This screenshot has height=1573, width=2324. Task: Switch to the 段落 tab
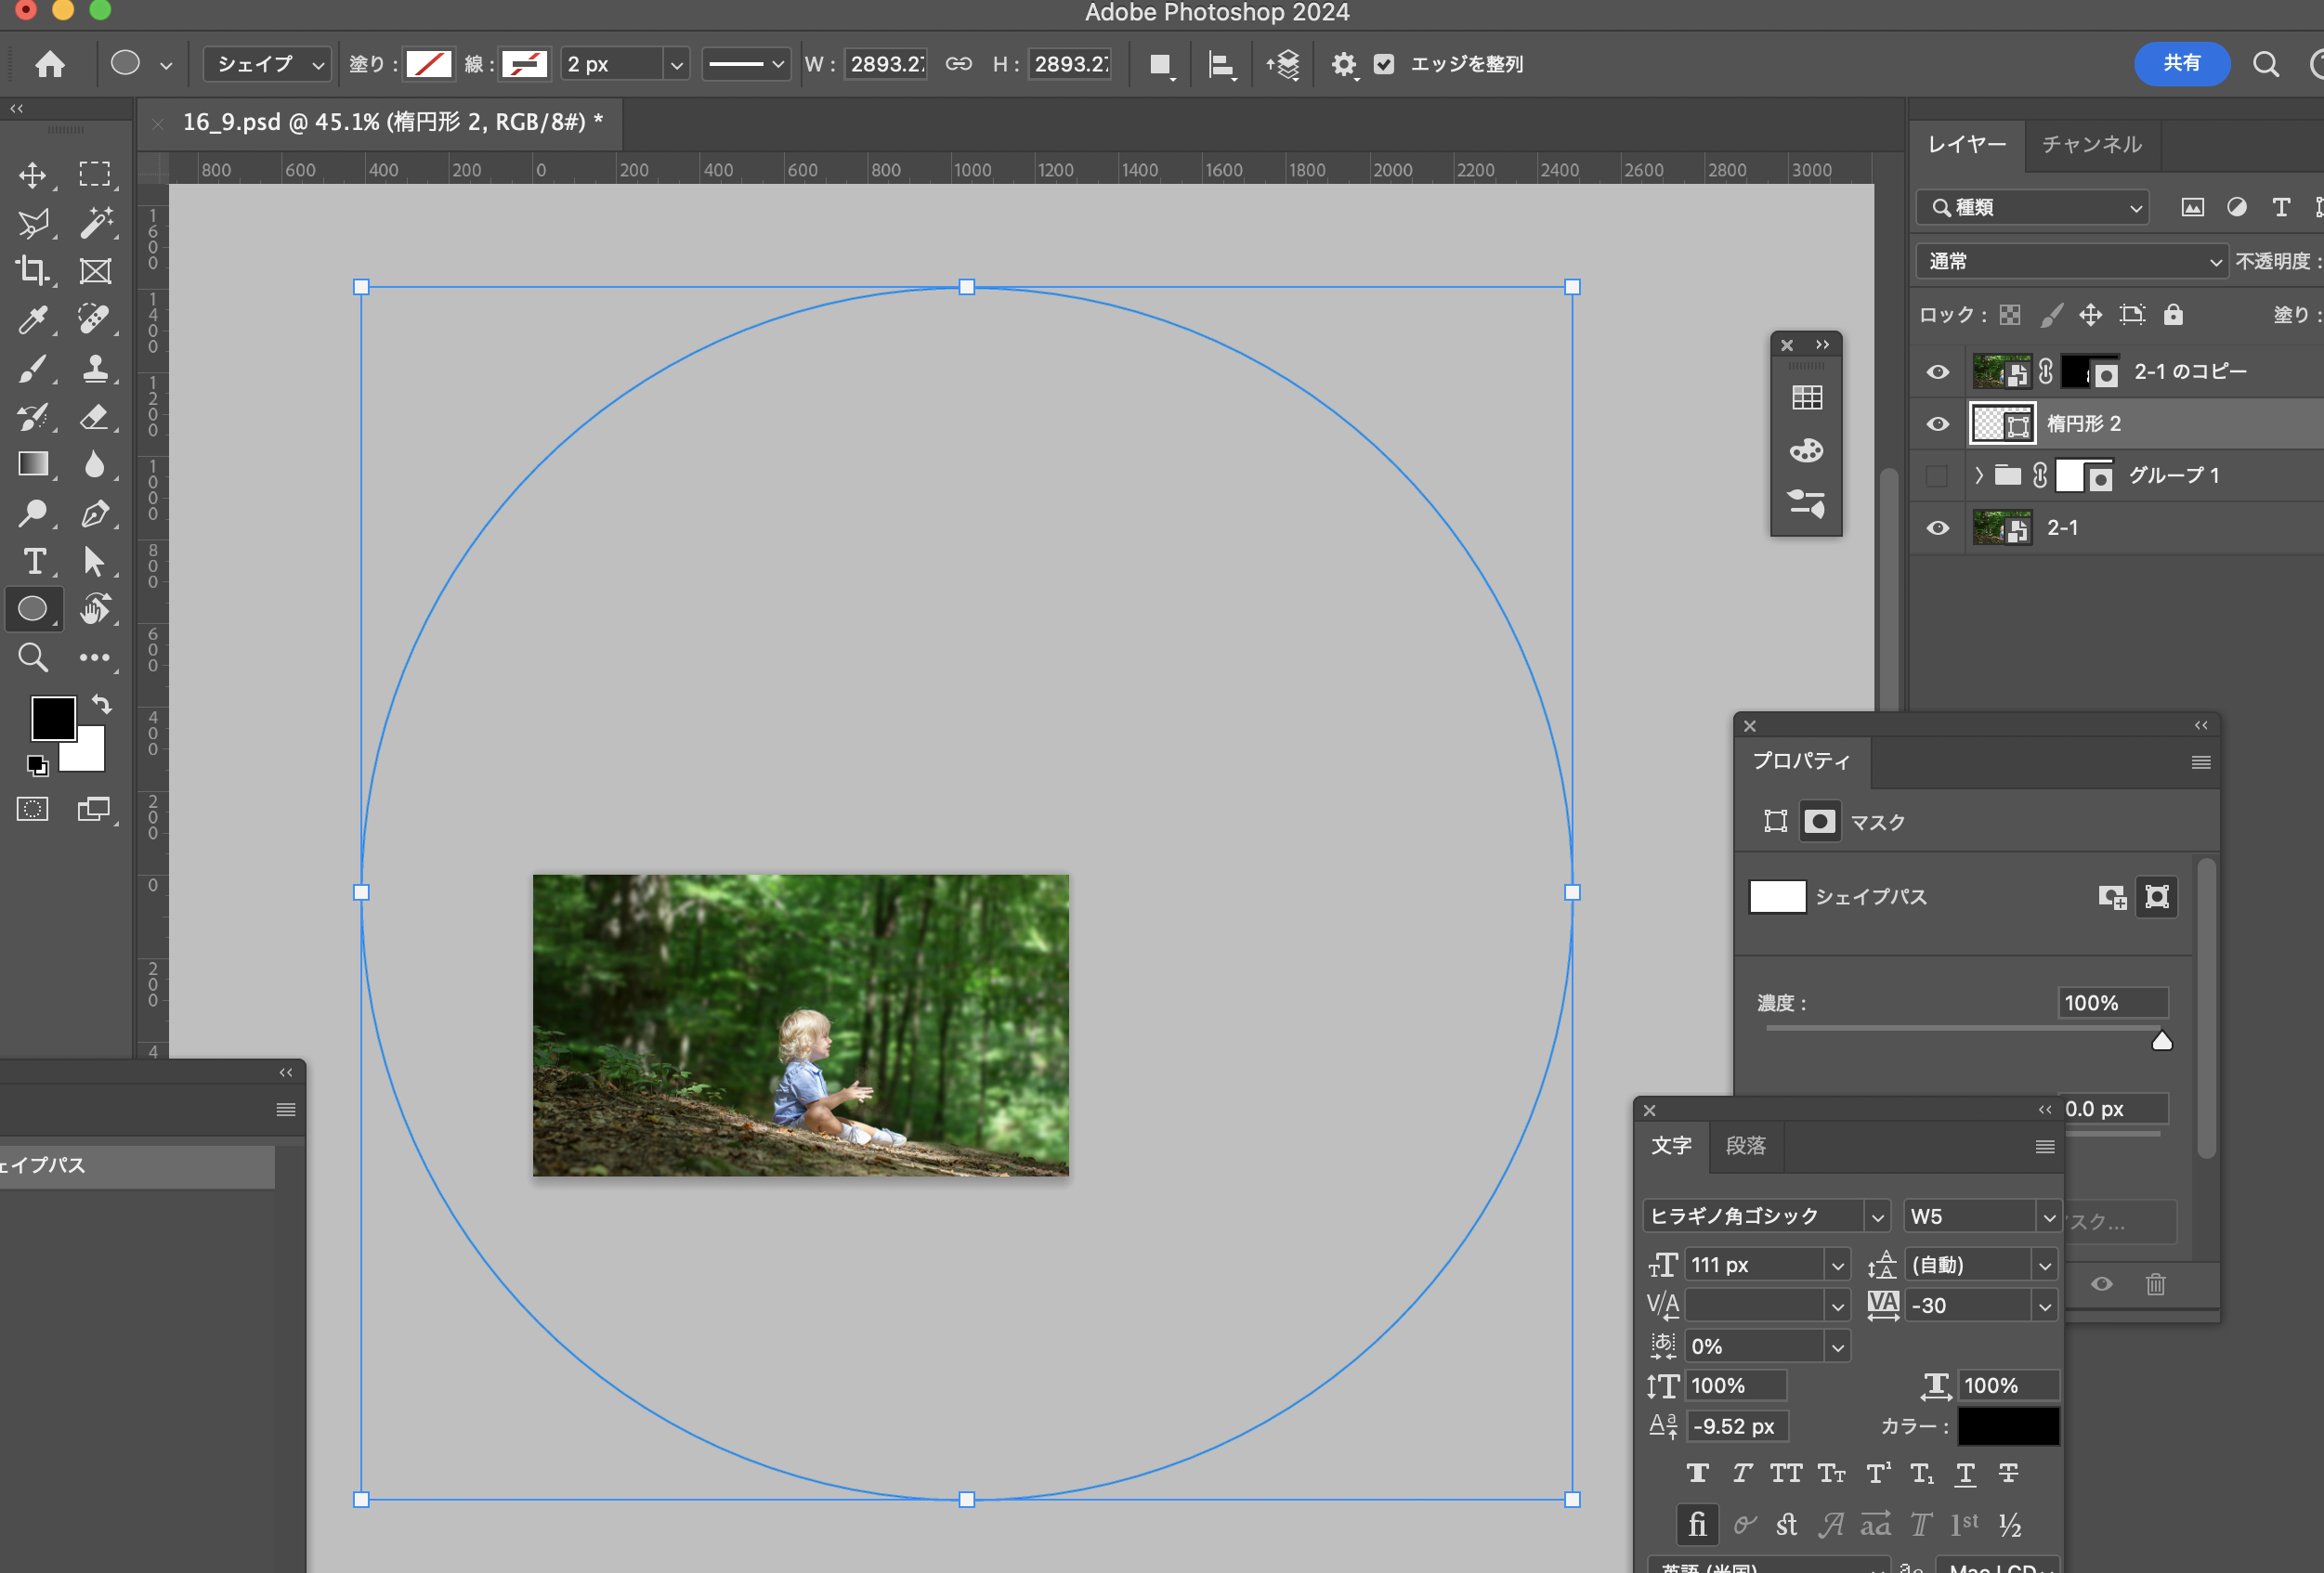click(x=1745, y=1145)
